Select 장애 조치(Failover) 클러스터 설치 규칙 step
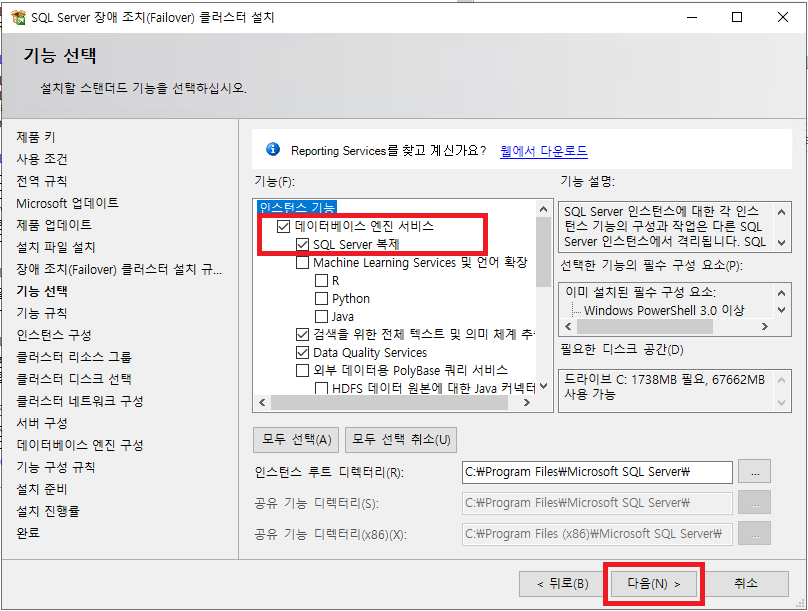This screenshot has height=611, width=808. [x=119, y=269]
